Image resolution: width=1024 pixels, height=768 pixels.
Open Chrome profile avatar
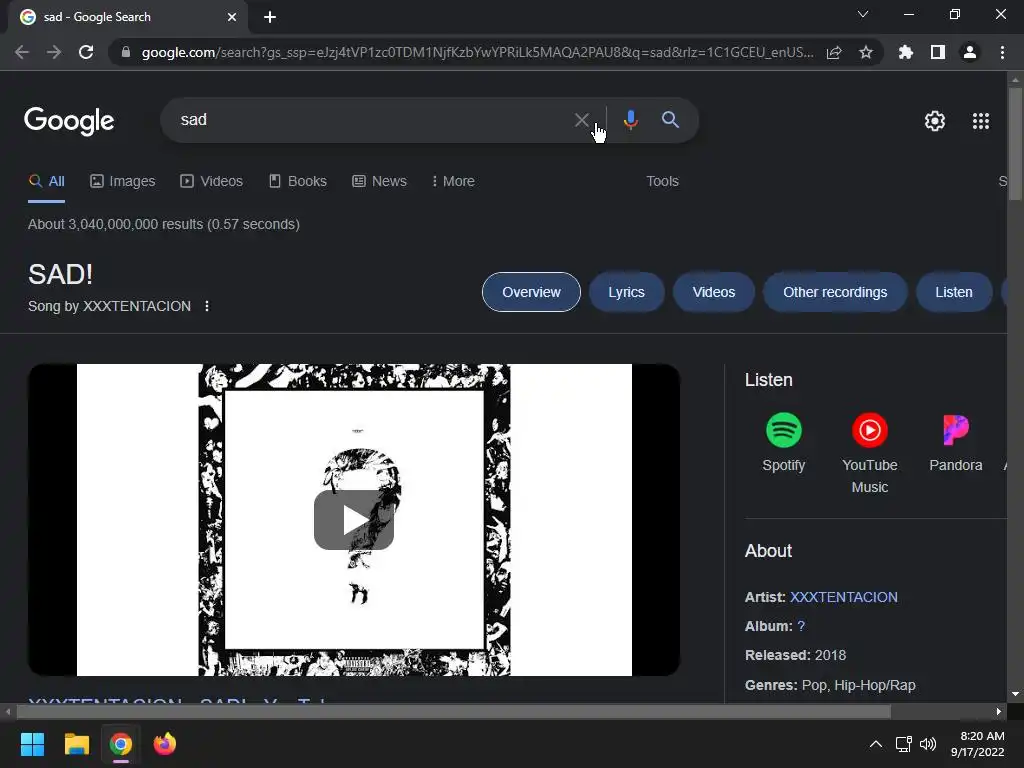(970, 52)
